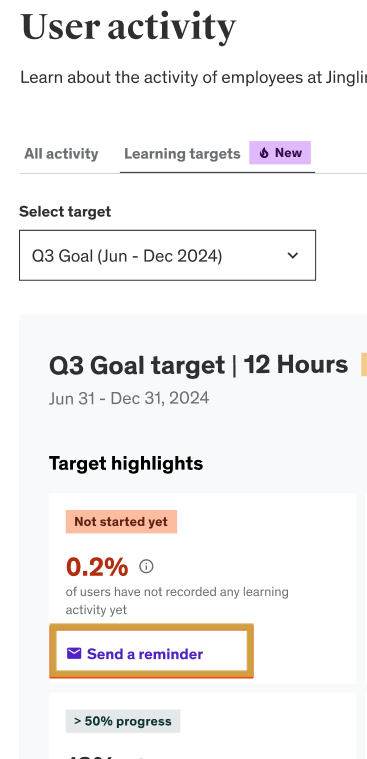367x759 pixels.
Task: Click the Select target field label
Action: (x=65, y=212)
